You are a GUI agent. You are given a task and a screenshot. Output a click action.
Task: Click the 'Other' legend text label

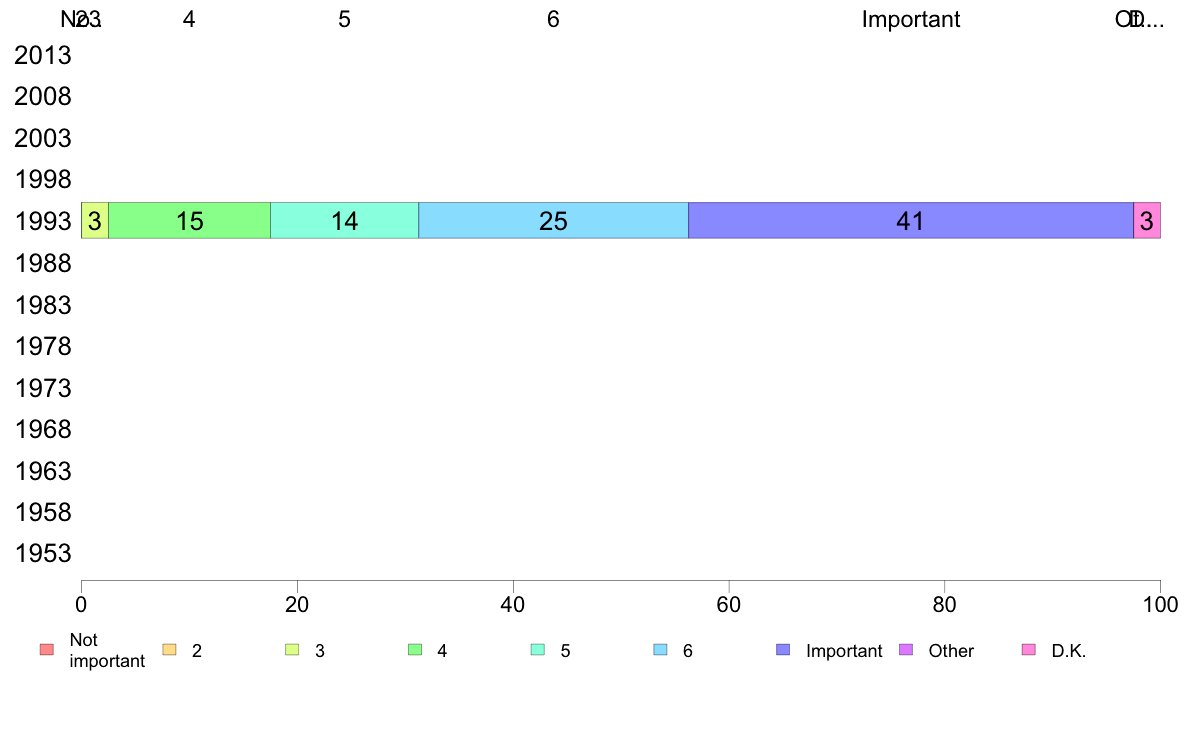[x=951, y=650]
